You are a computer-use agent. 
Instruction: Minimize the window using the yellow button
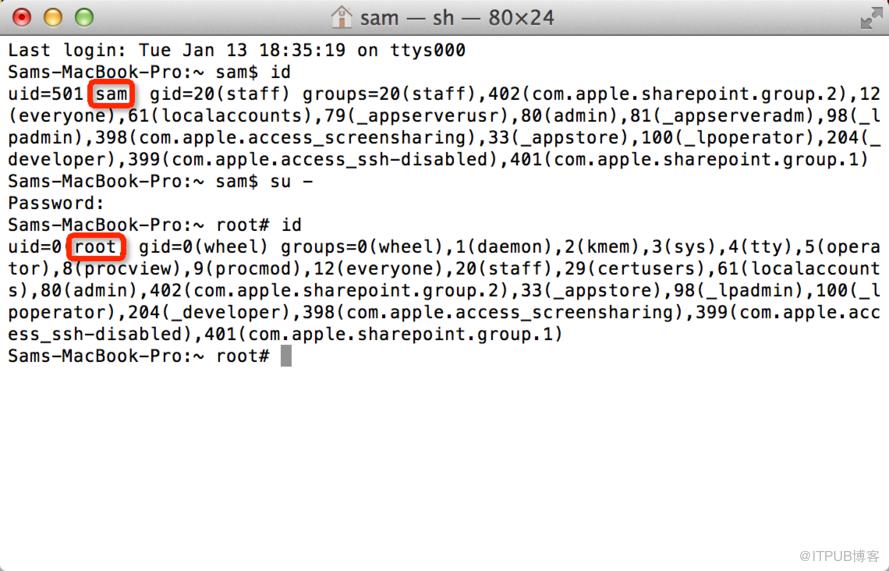click(52, 17)
